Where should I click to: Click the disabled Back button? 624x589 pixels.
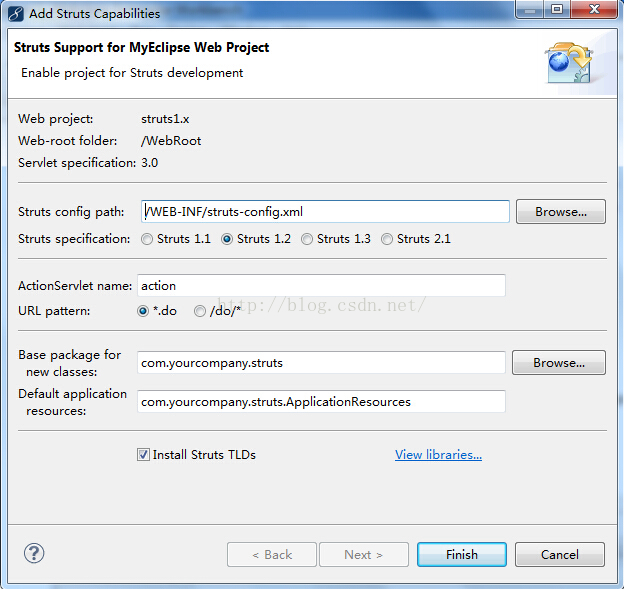[x=272, y=554]
